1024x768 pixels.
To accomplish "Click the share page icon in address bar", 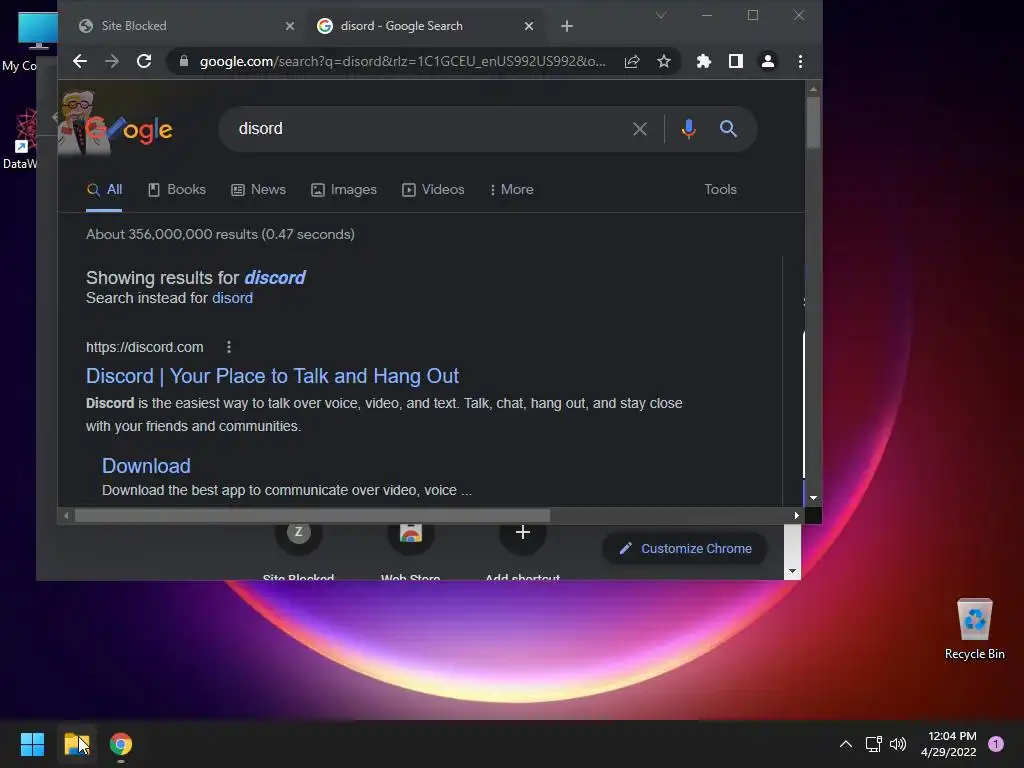I will [x=632, y=61].
